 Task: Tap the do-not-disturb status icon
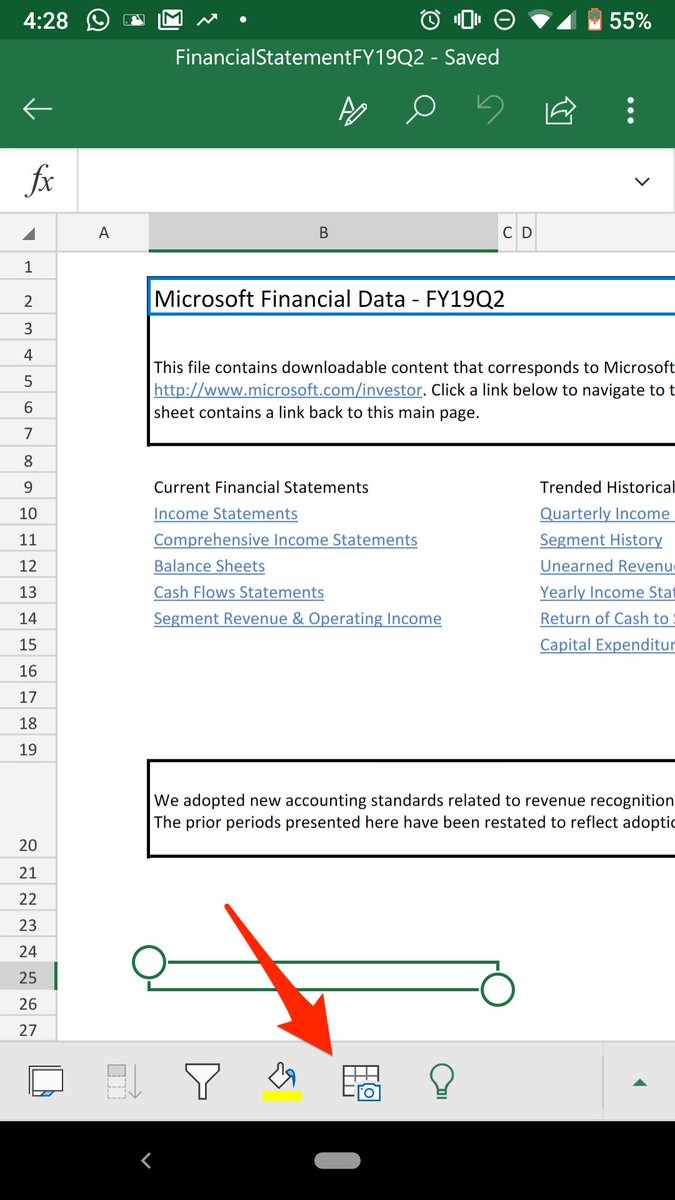(505, 20)
